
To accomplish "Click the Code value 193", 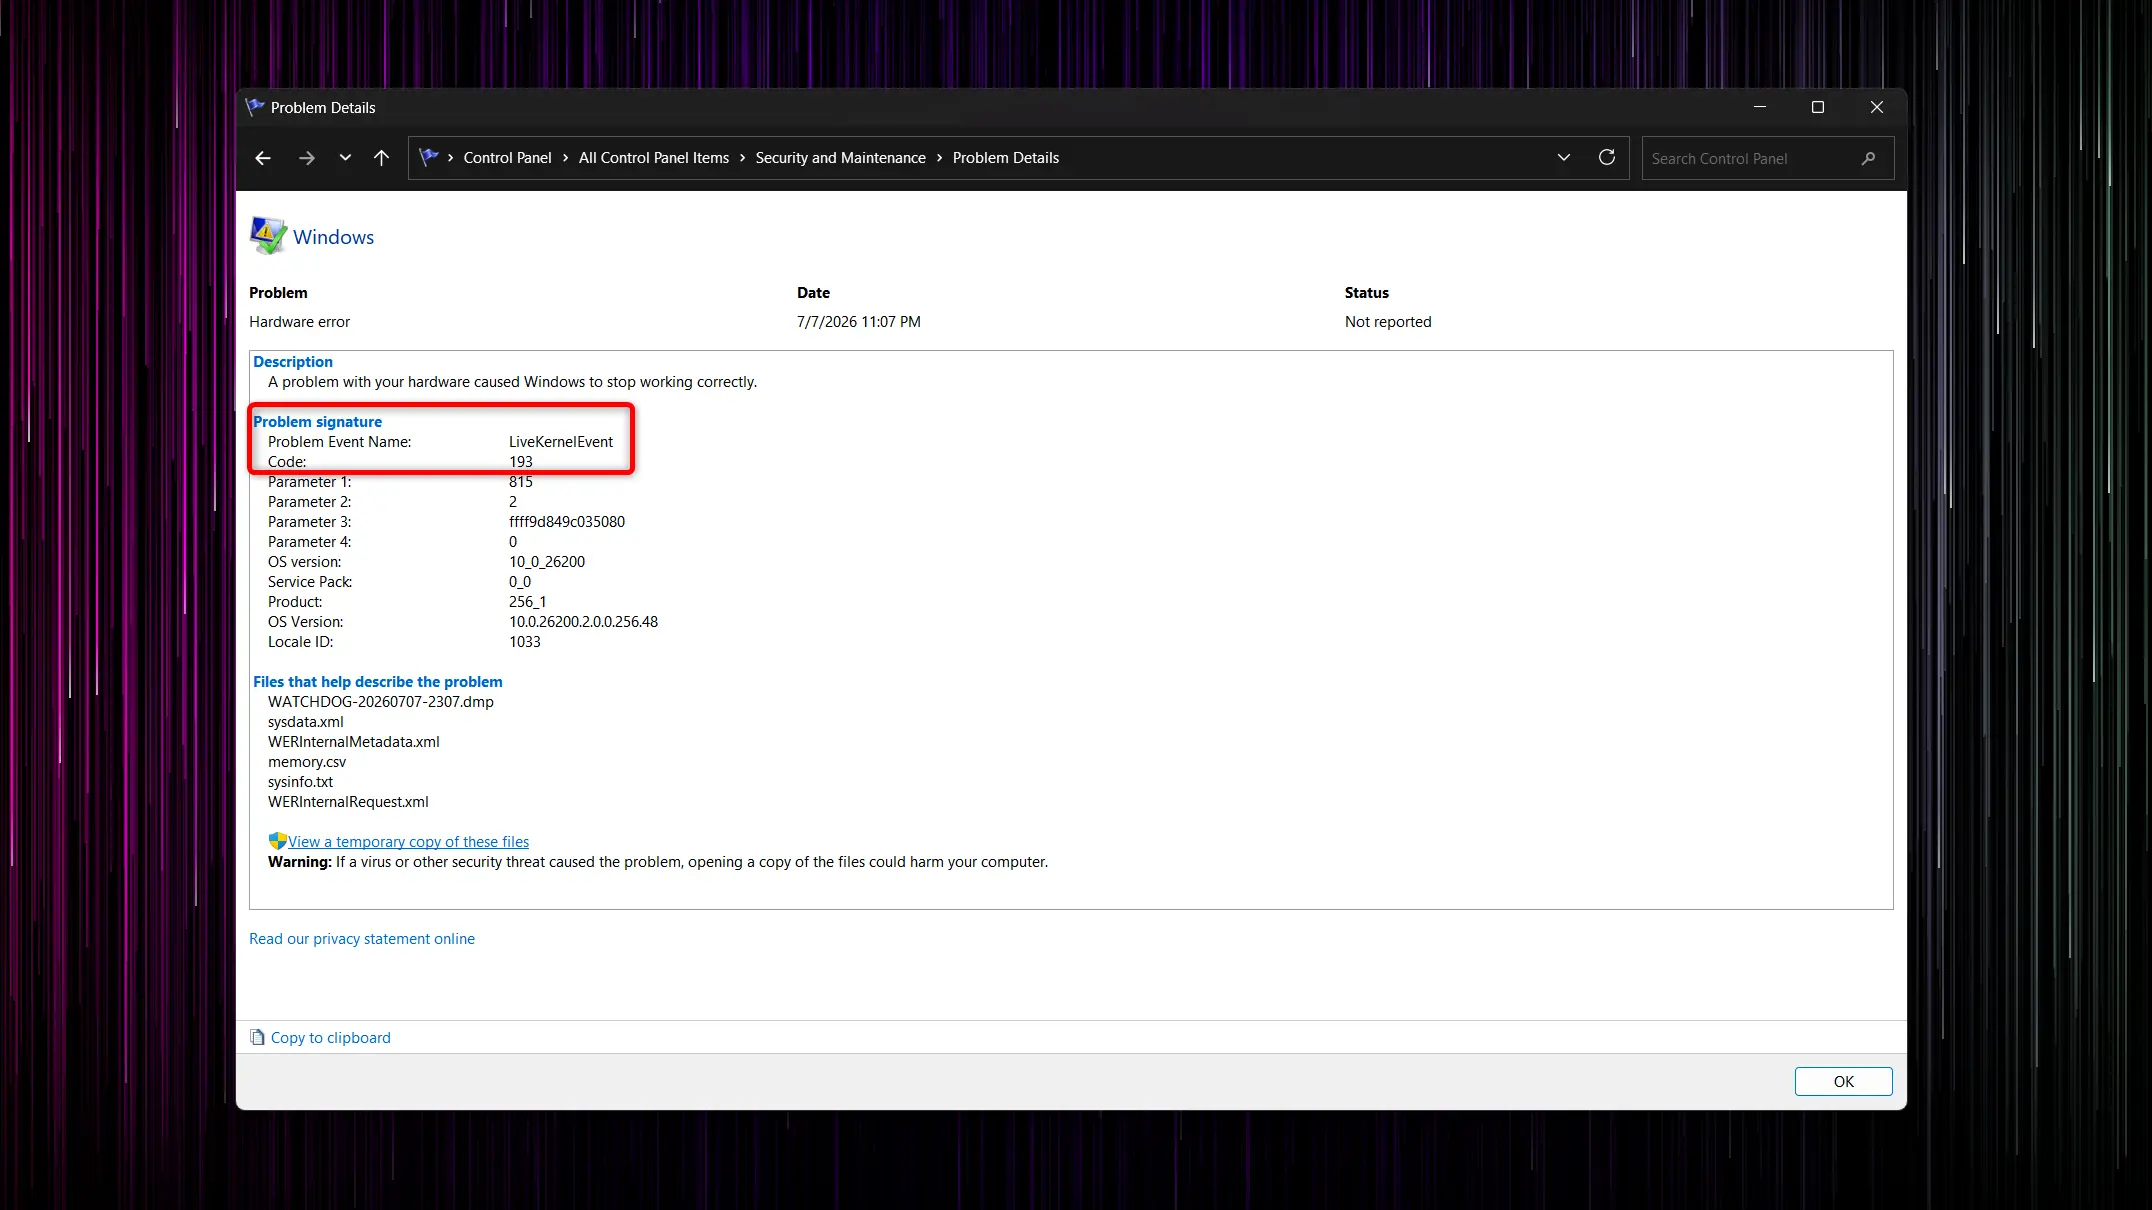I will point(521,462).
